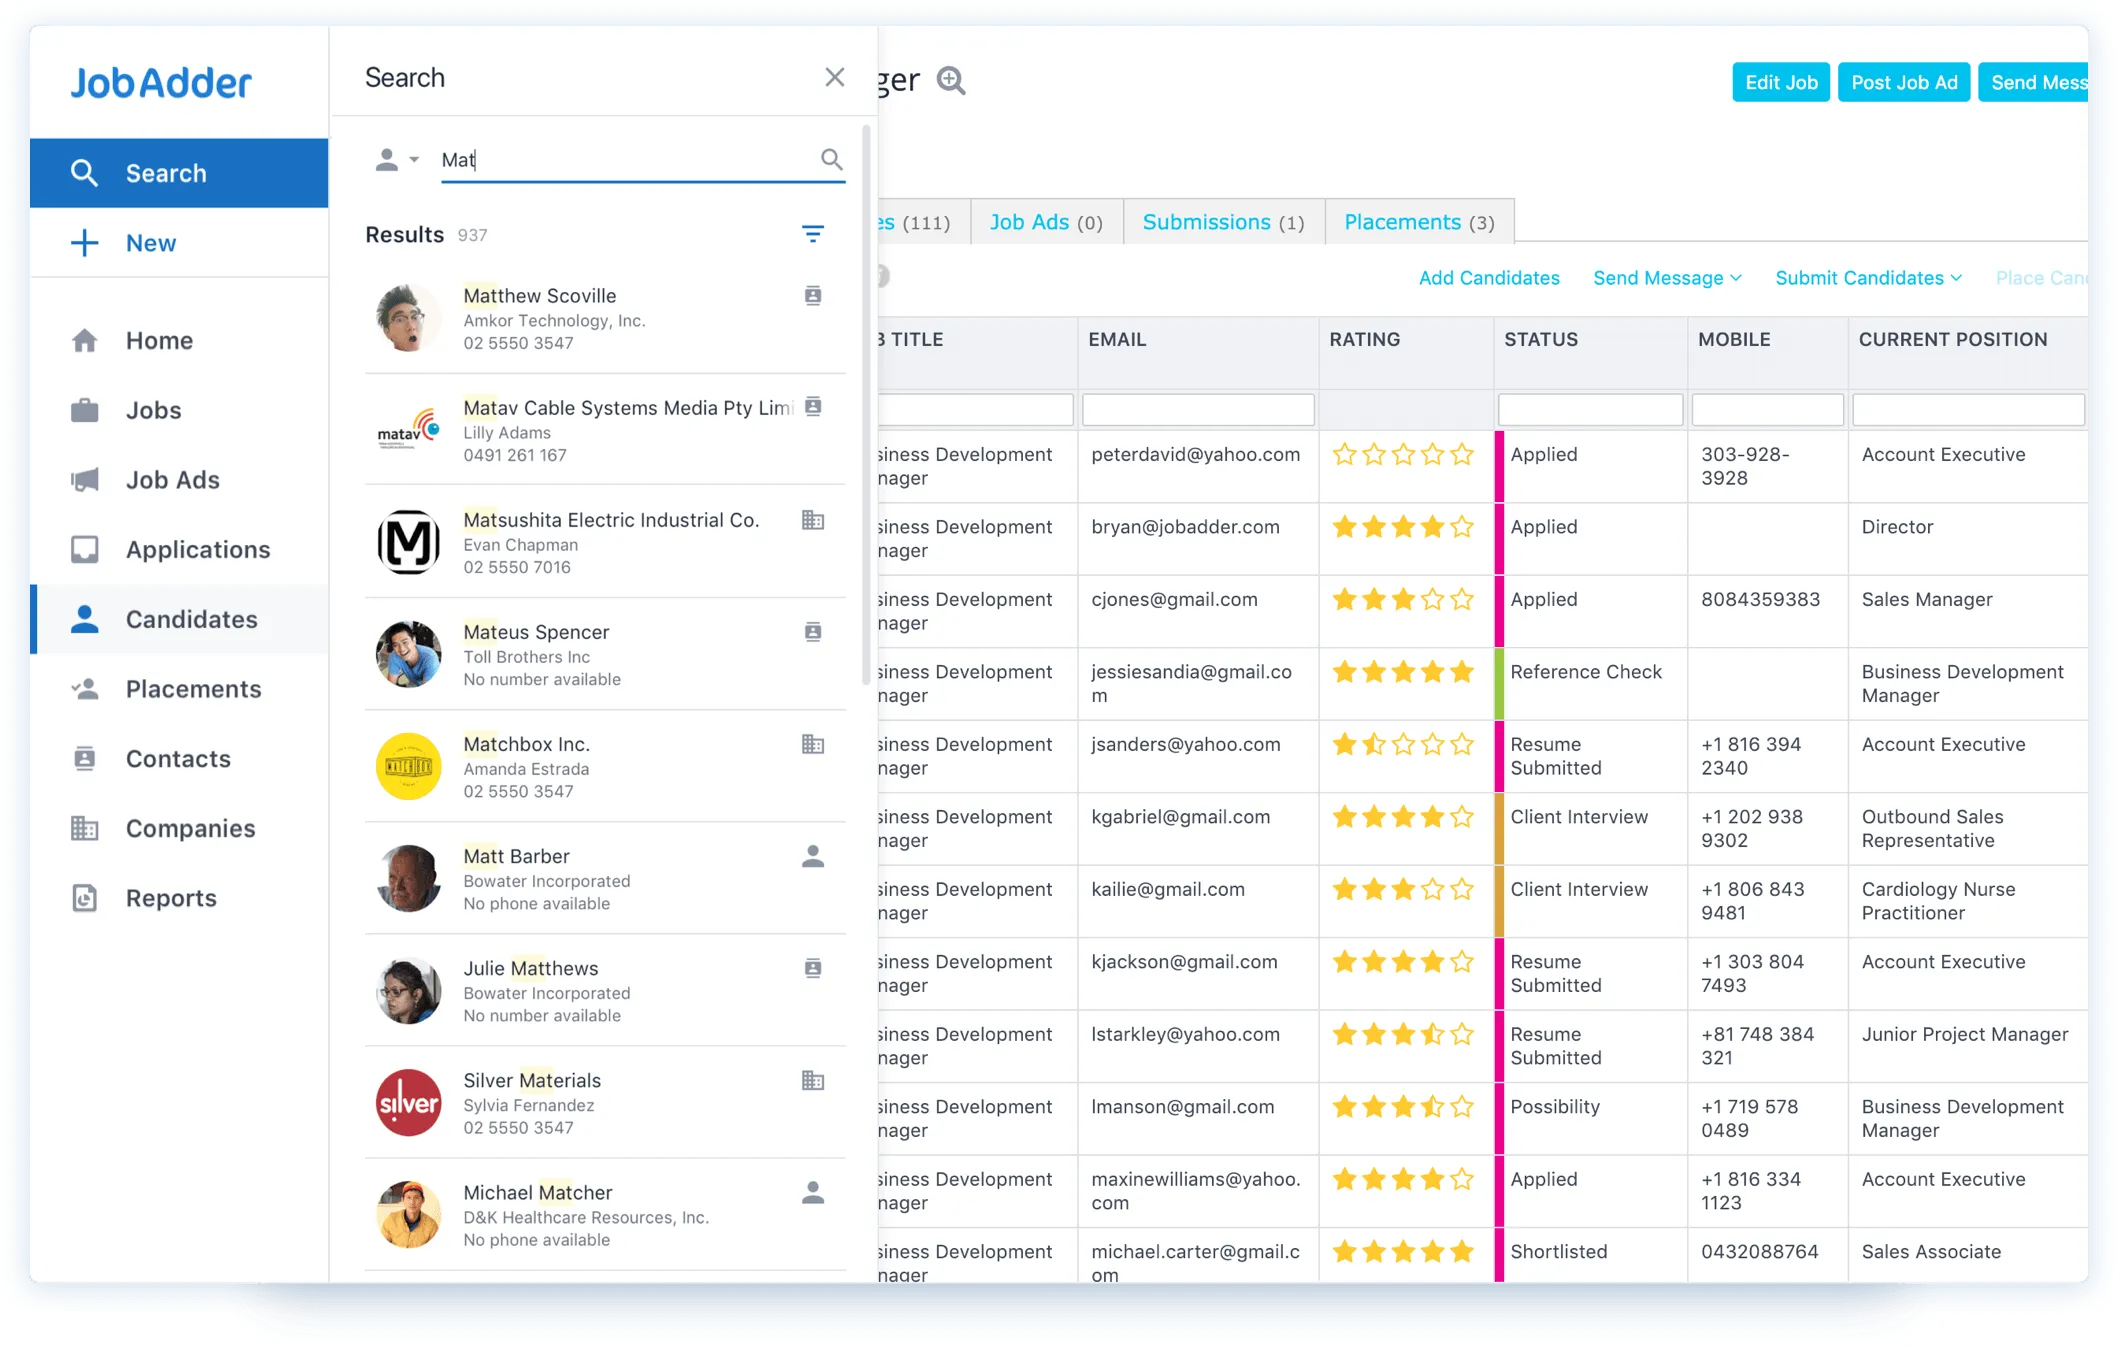
Task: Click the Edit Job button
Action: click(1780, 81)
